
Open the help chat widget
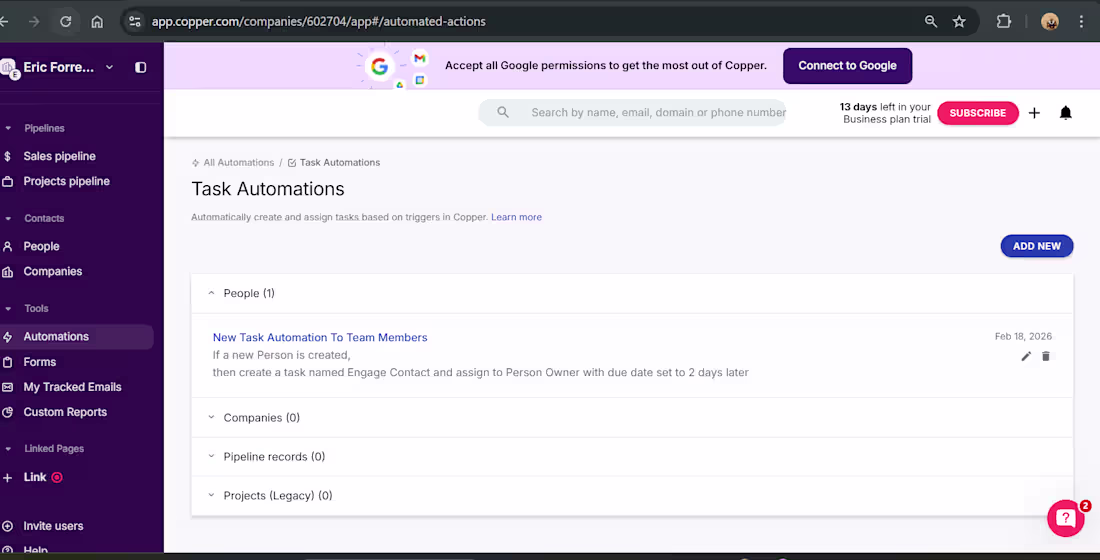pos(1066,518)
